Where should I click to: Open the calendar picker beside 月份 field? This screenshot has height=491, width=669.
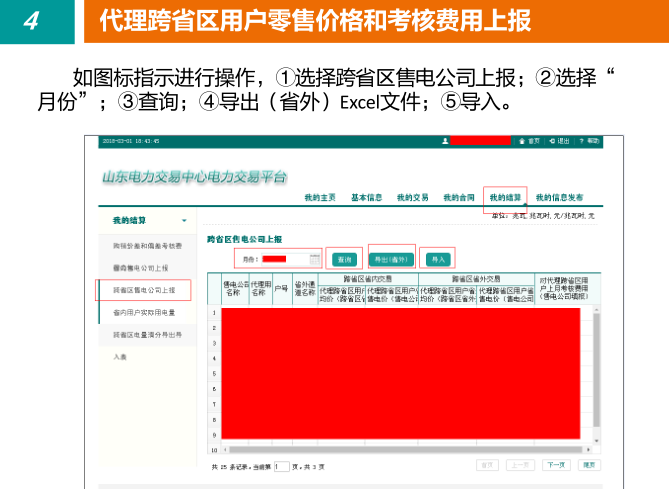pyautogui.click(x=314, y=259)
